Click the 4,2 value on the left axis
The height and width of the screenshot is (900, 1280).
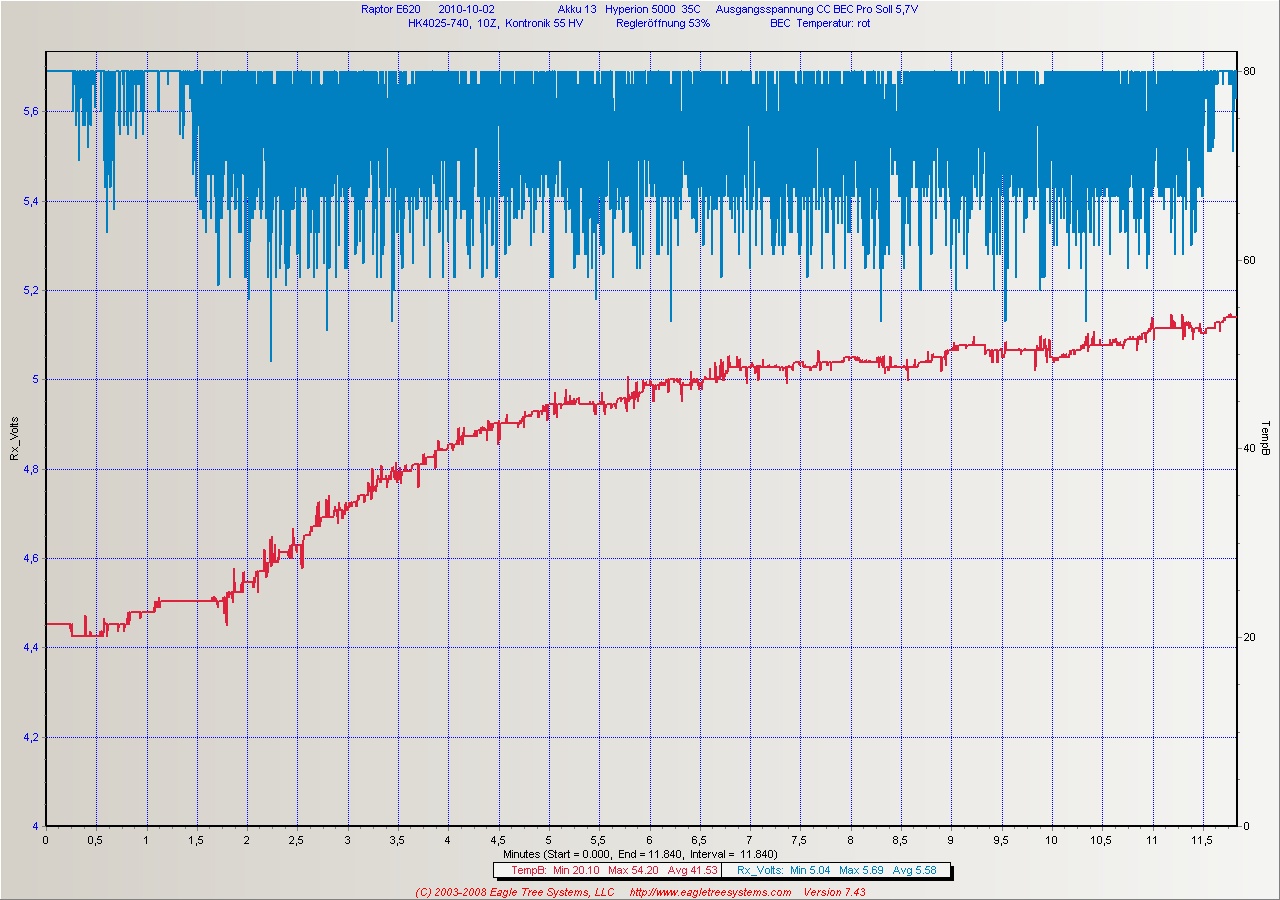(30, 738)
